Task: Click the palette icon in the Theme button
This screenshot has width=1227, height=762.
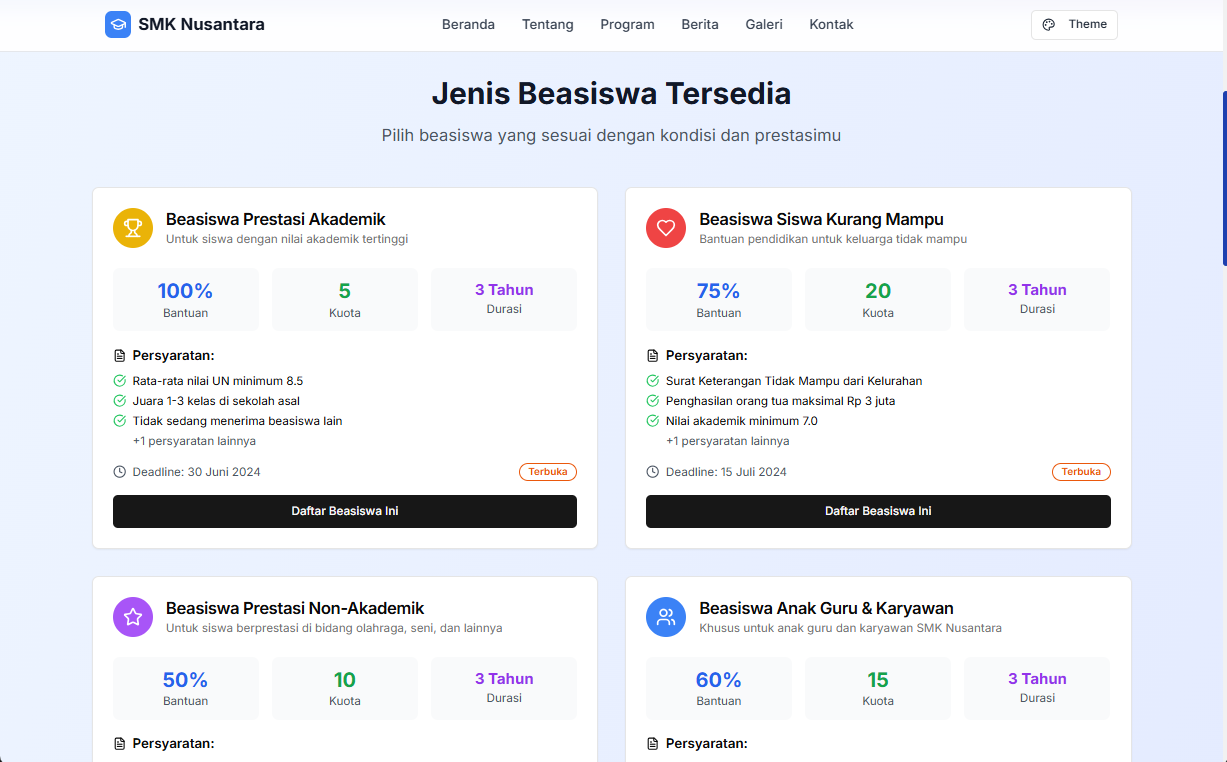Action: [1049, 25]
